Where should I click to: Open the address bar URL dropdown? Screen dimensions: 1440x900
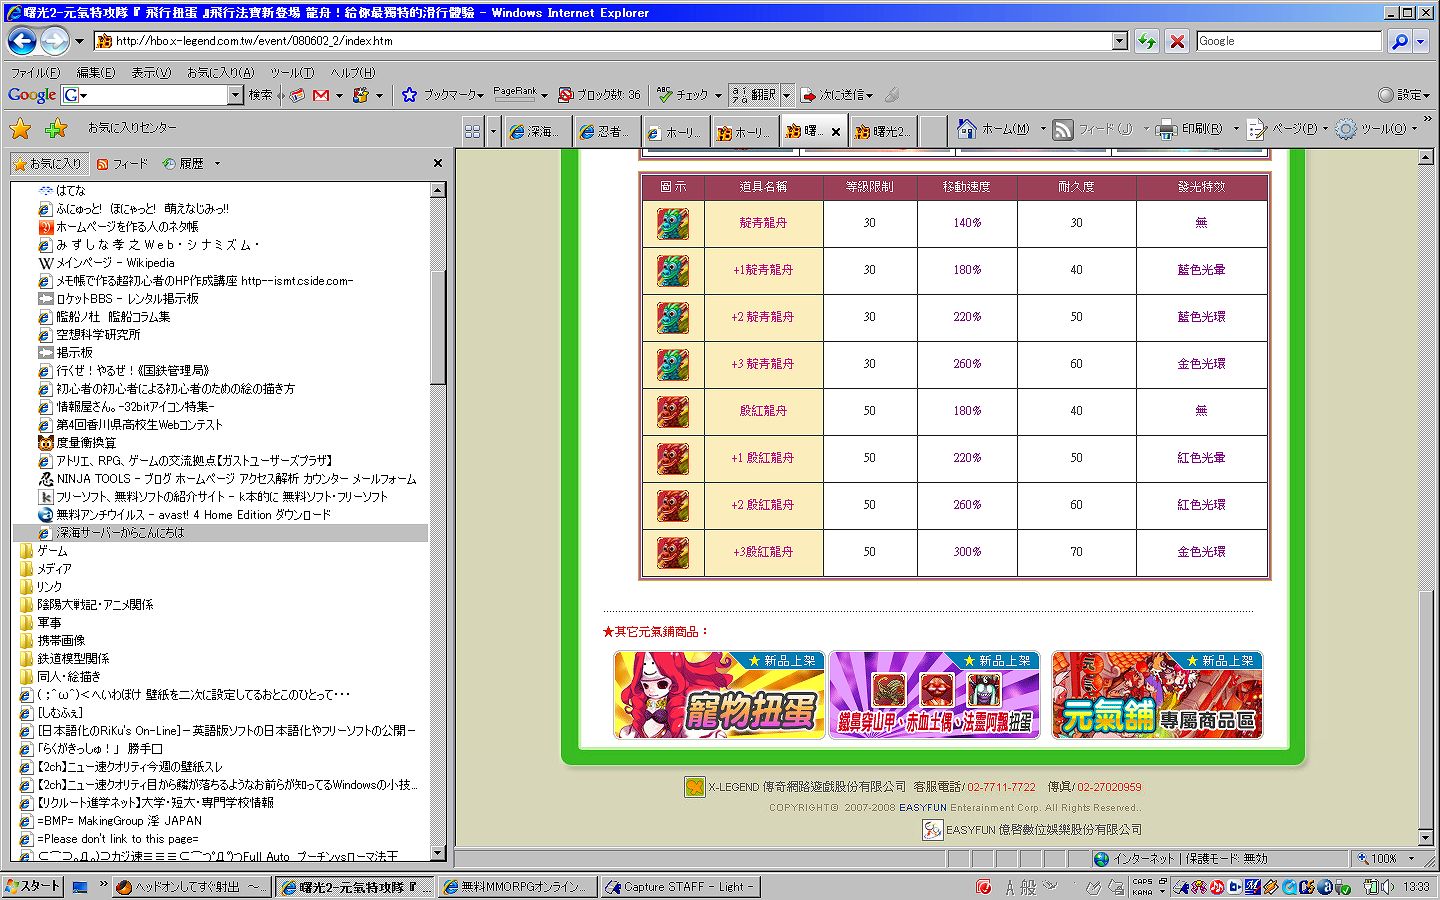click(1120, 41)
